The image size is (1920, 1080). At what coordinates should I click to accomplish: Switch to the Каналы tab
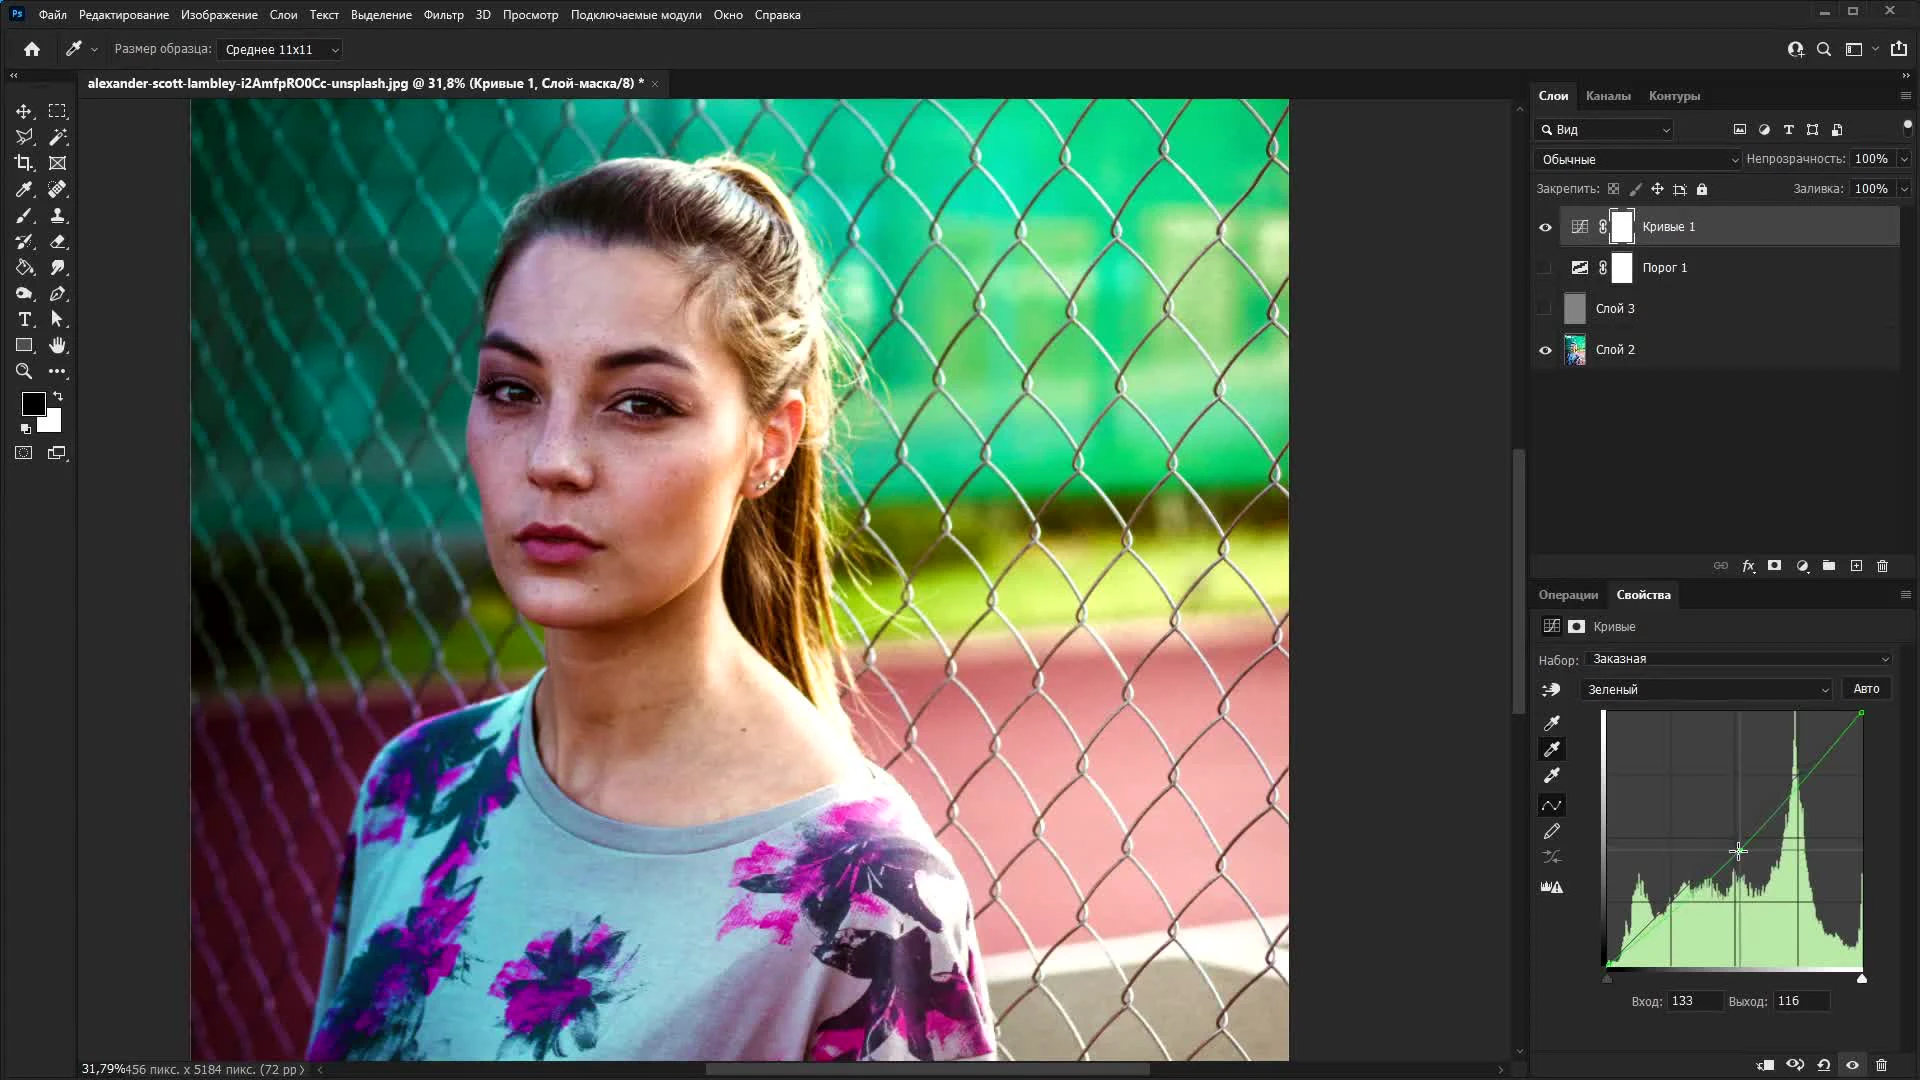coord(1607,96)
